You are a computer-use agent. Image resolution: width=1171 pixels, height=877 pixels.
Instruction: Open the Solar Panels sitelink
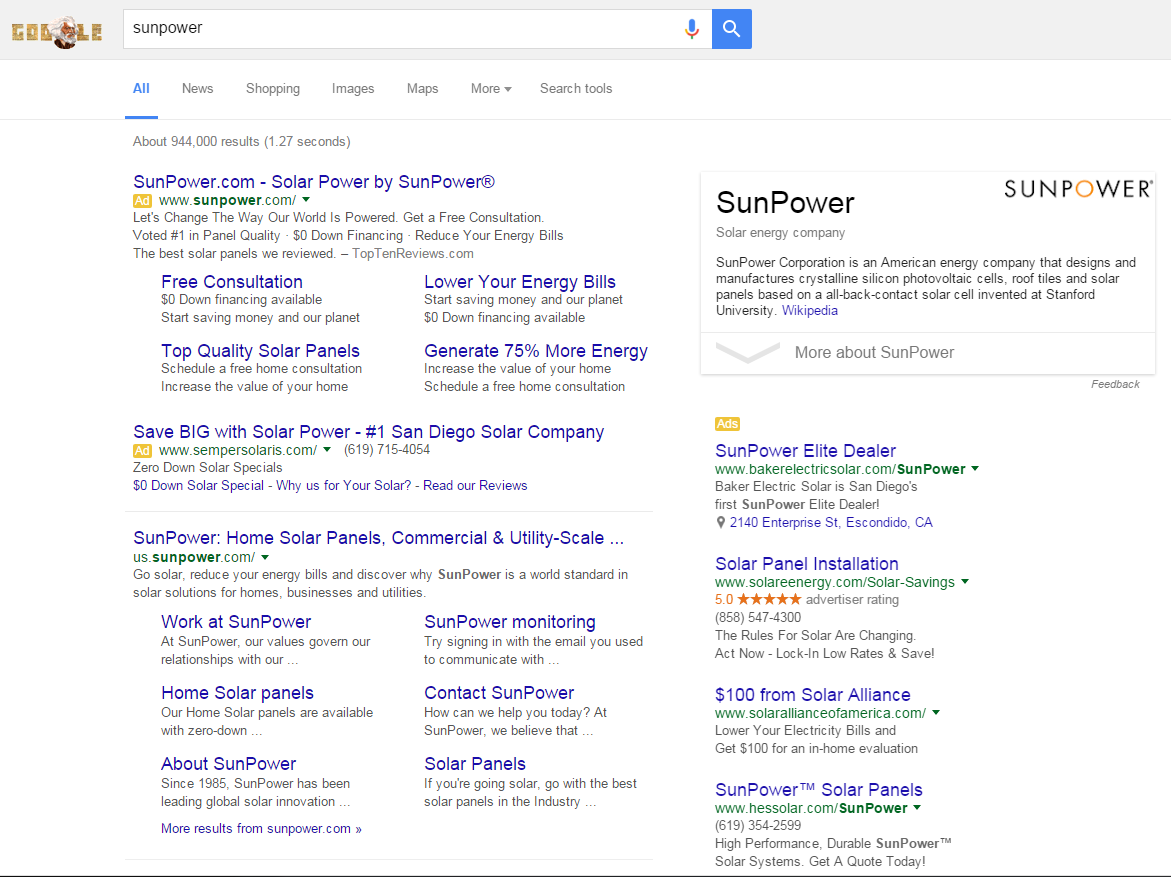475,763
